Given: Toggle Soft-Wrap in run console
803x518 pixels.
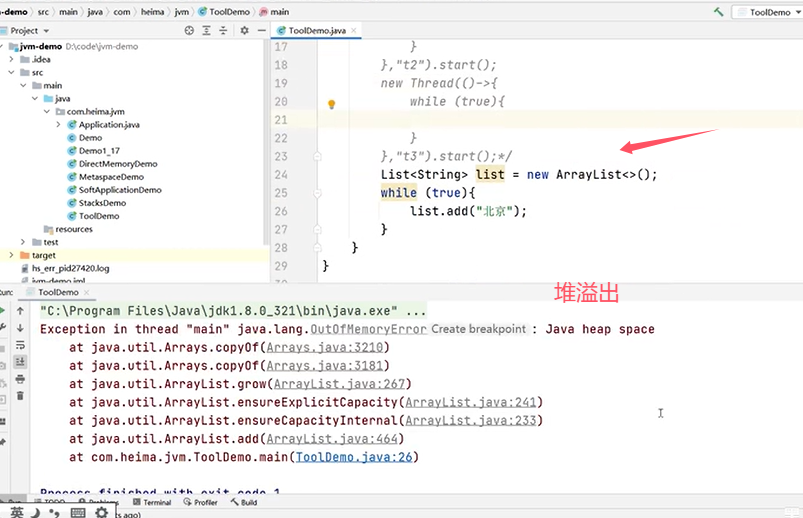Looking at the screenshot, I should coord(20,345).
